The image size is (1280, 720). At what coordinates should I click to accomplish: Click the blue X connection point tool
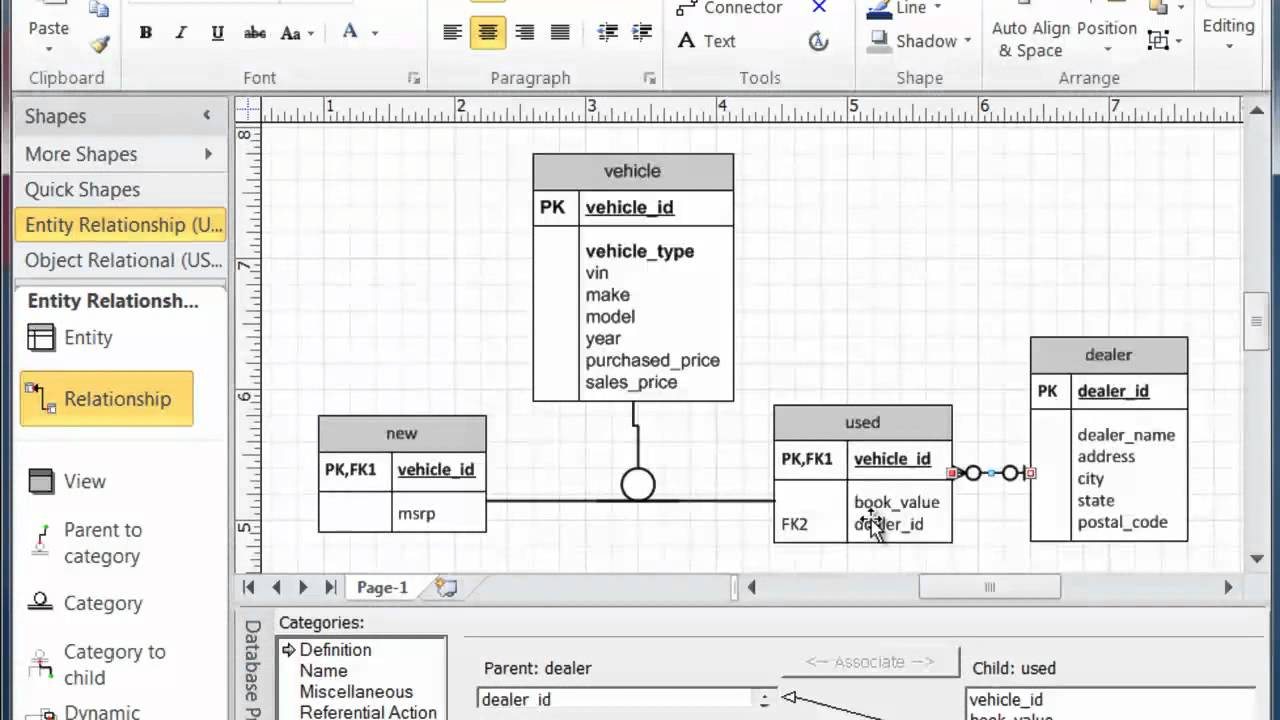[x=819, y=8]
